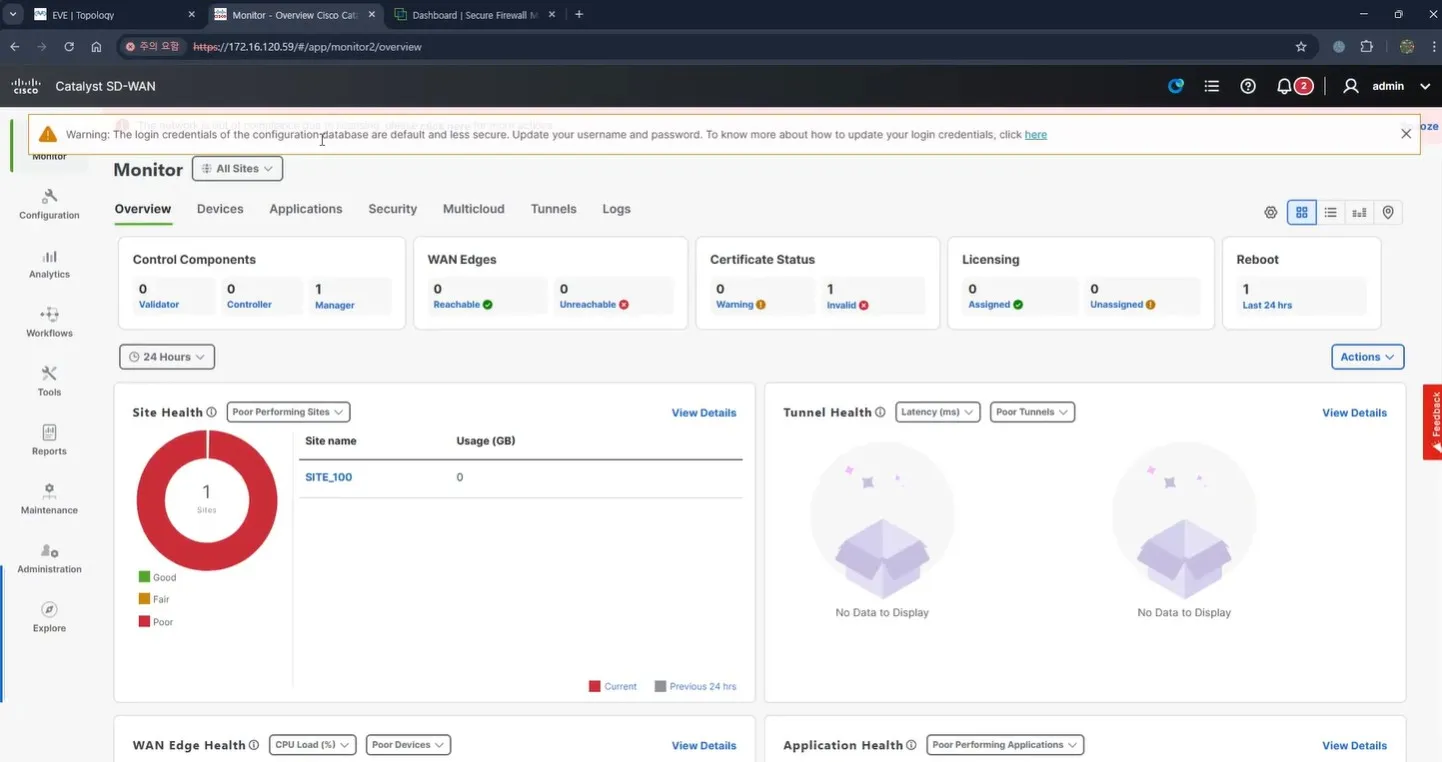Image resolution: width=1442 pixels, height=762 pixels.
Task: Switch to the Logs tab
Action: pyautogui.click(x=616, y=209)
